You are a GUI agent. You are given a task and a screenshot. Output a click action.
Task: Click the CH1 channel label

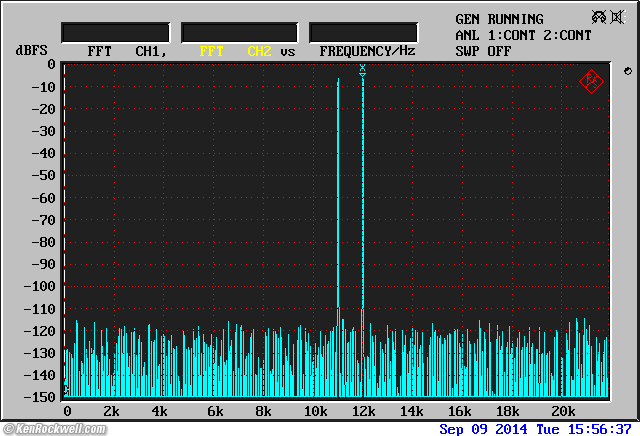coord(150,51)
